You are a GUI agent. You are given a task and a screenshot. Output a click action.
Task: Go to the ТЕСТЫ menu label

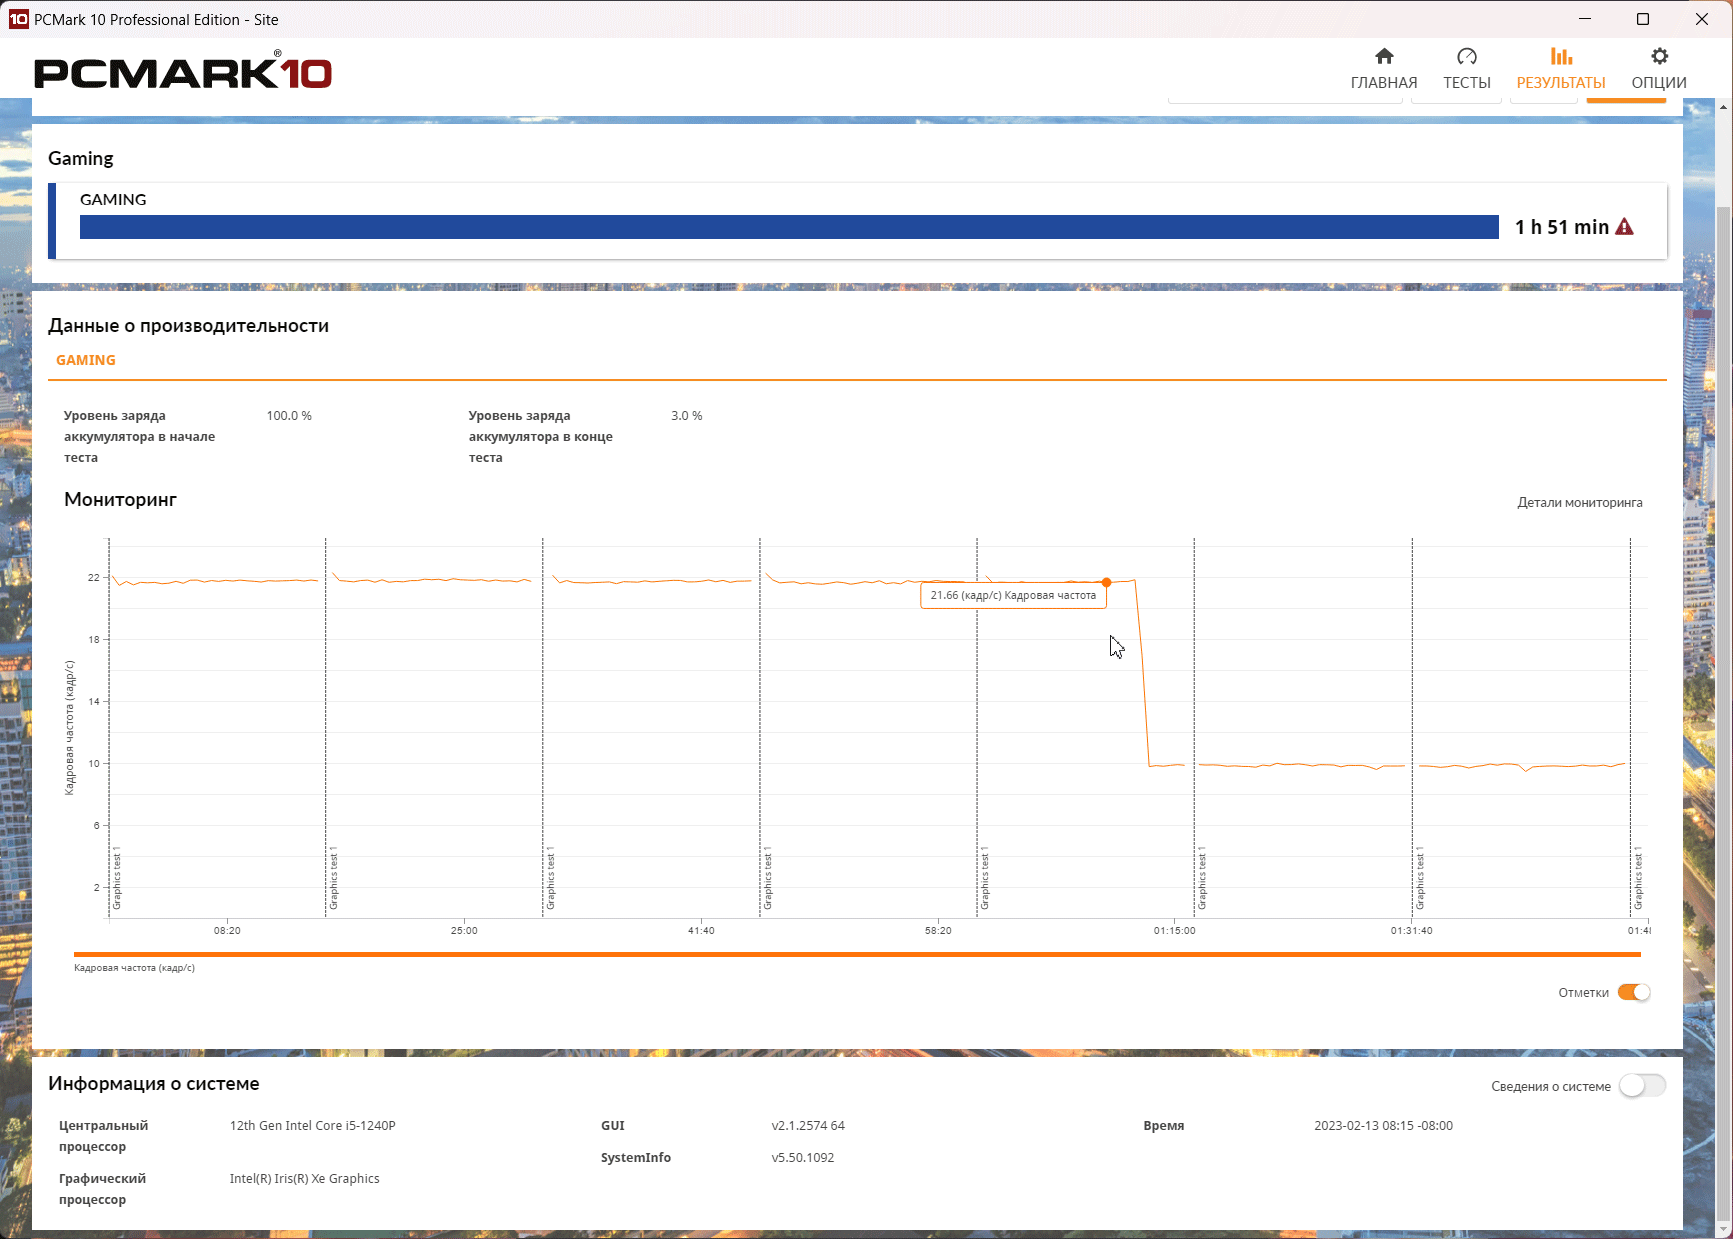pos(1467,83)
